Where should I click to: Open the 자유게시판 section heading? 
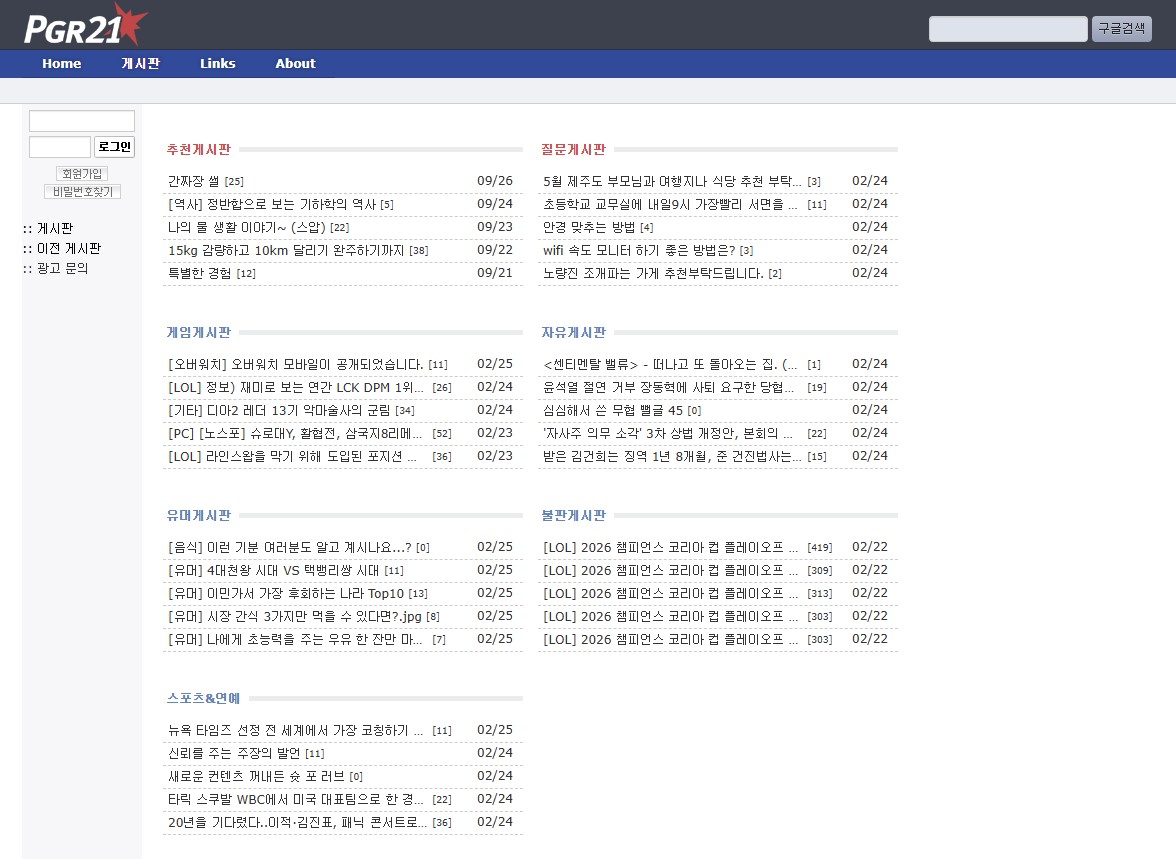pyautogui.click(x=574, y=332)
